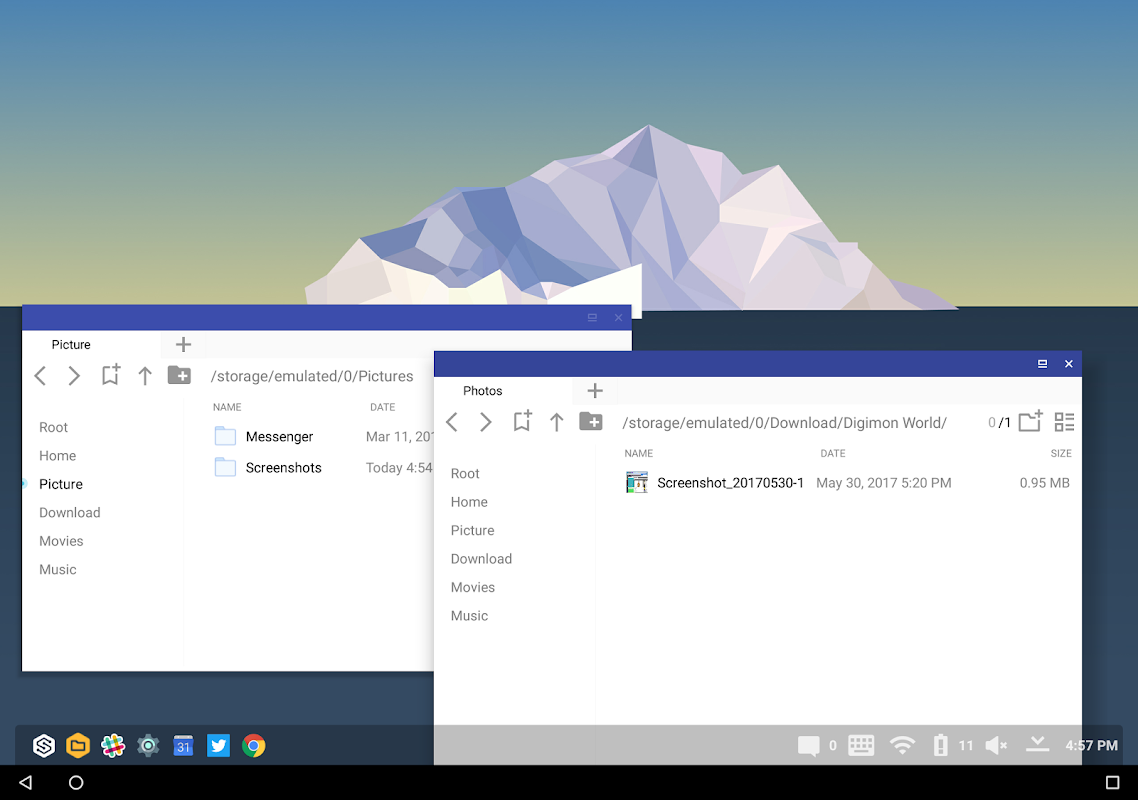Screen dimensions: 1138x800
Task: Switch list view layout in Photos window
Action: click(1064, 422)
